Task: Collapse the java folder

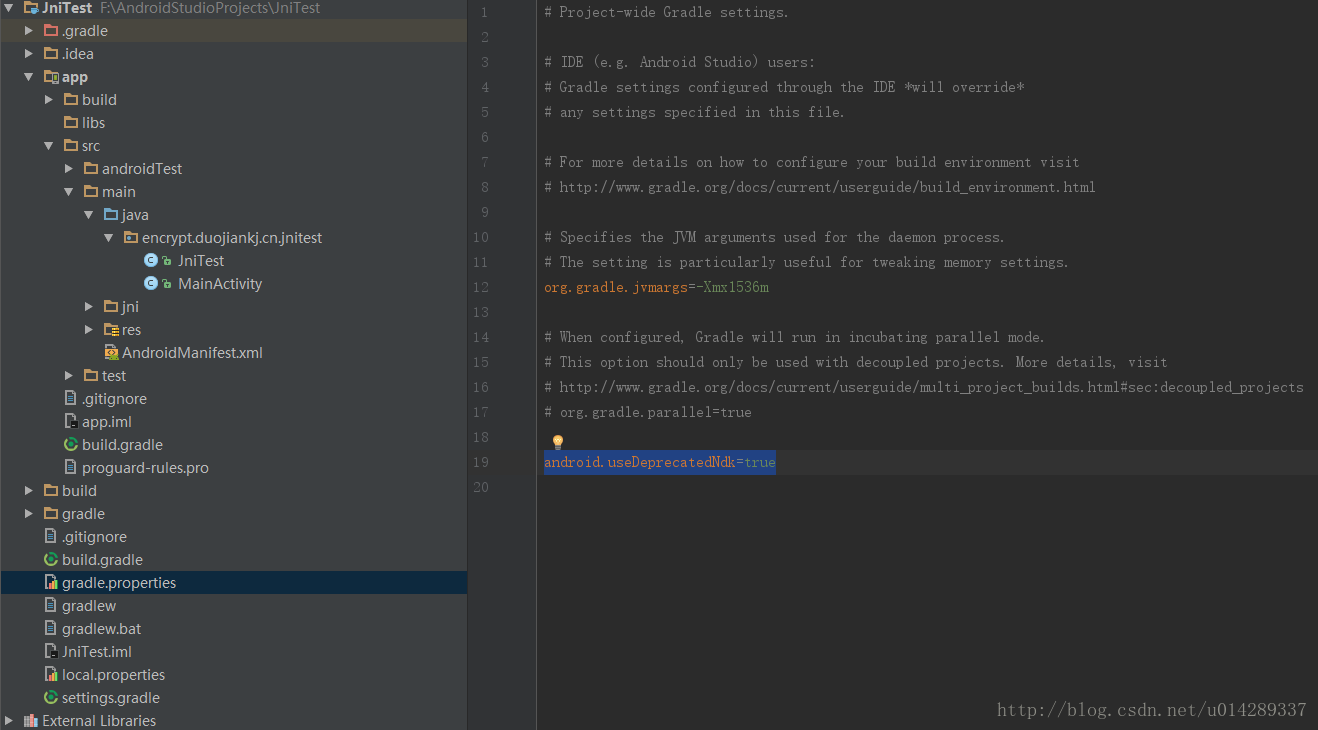Action: (x=89, y=215)
